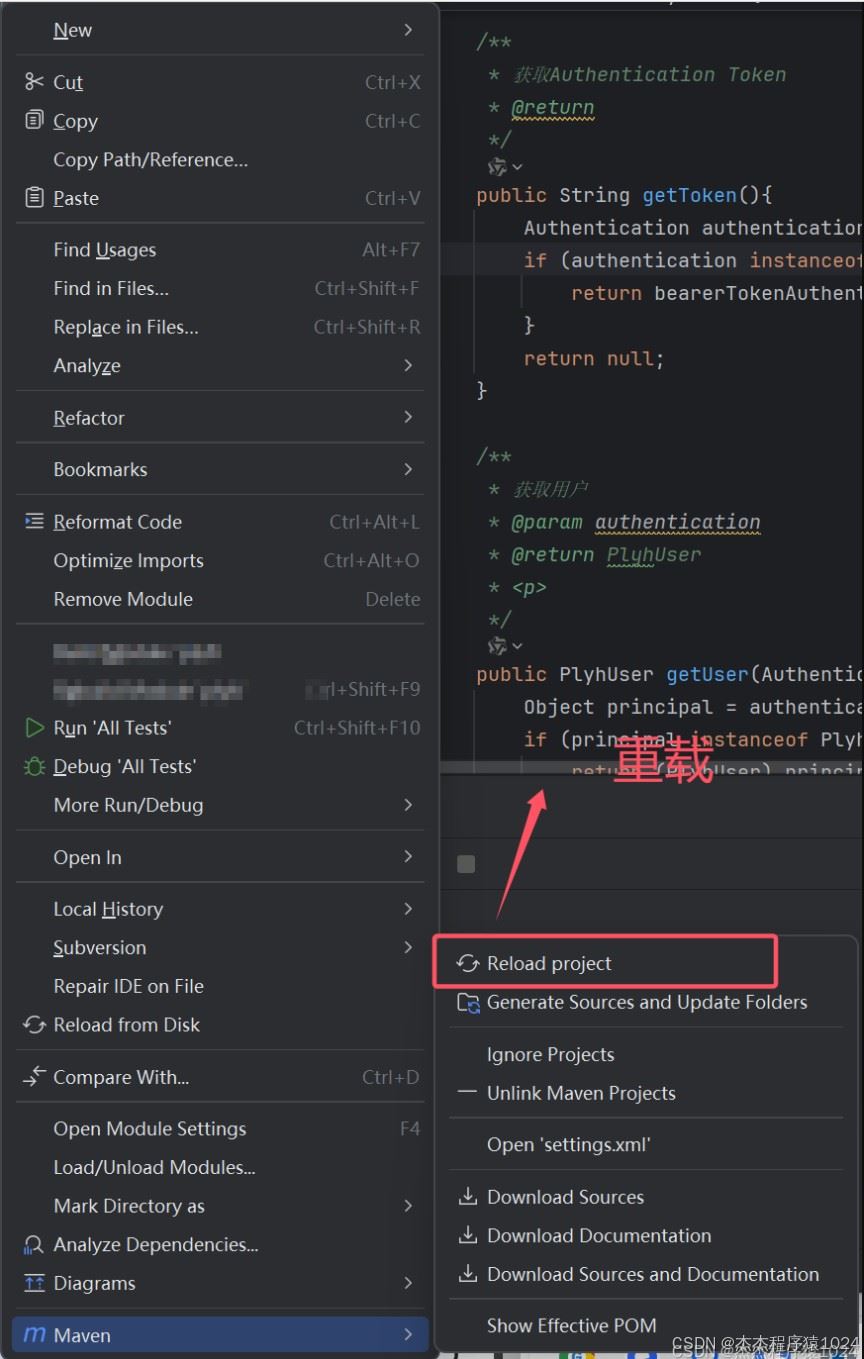Screen dimensions: 864x1359
Task: Open the Local History submenu arrow
Action: tap(408, 909)
